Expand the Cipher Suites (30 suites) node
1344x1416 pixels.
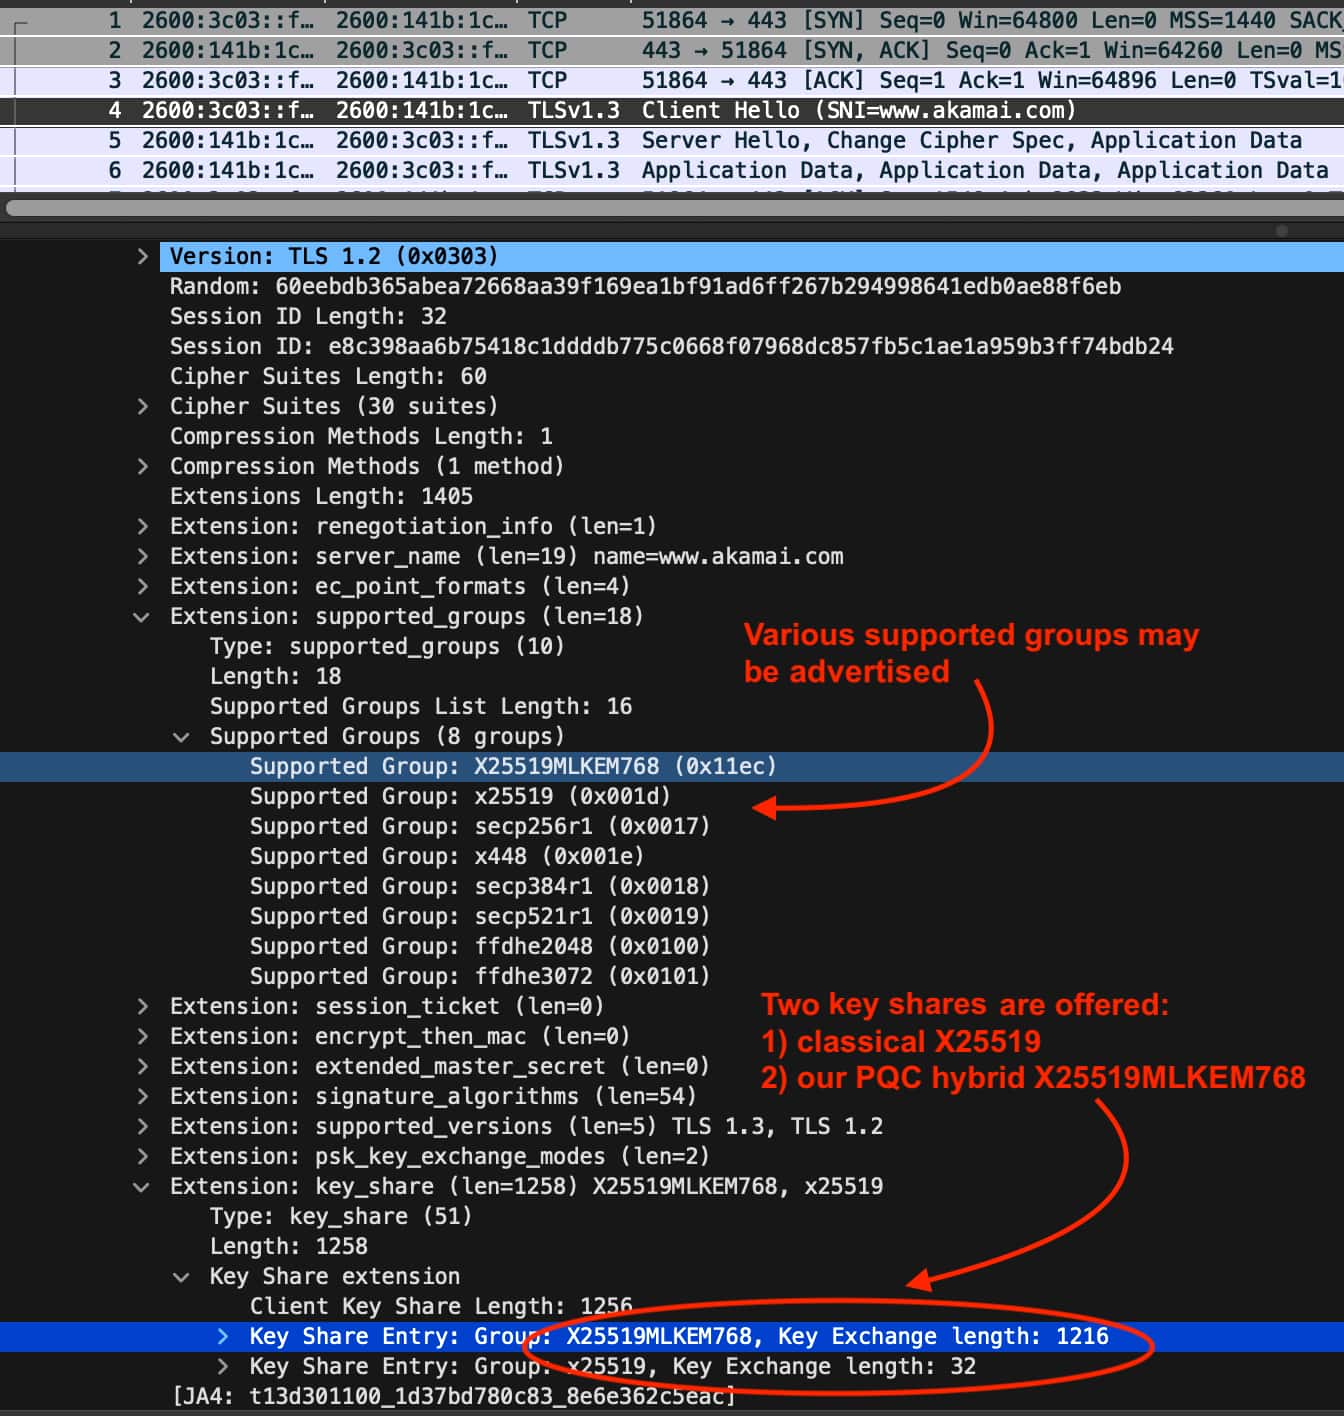tap(143, 406)
